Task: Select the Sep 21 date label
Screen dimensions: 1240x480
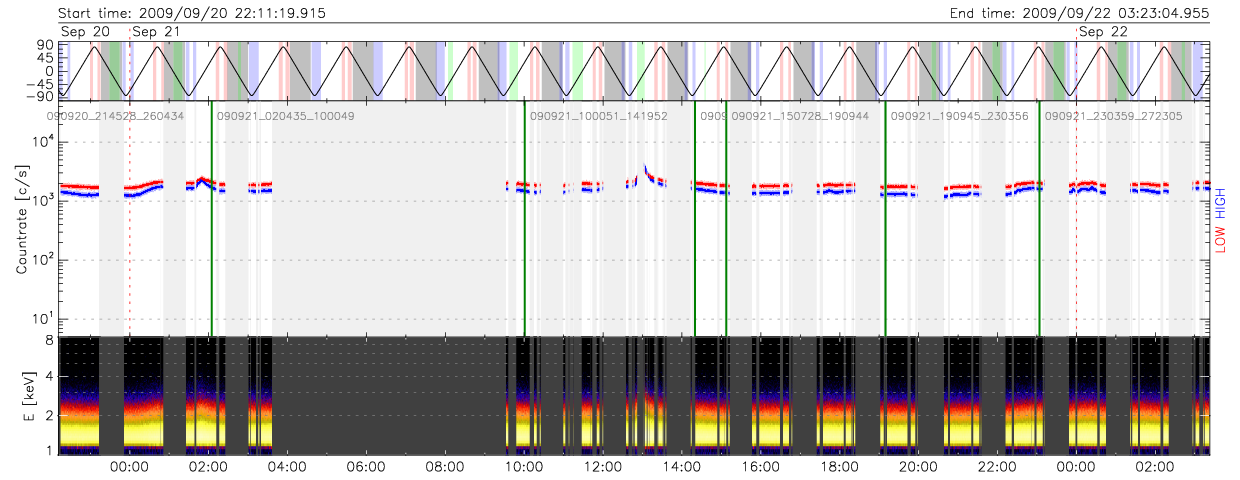Action: click(158, 33)
